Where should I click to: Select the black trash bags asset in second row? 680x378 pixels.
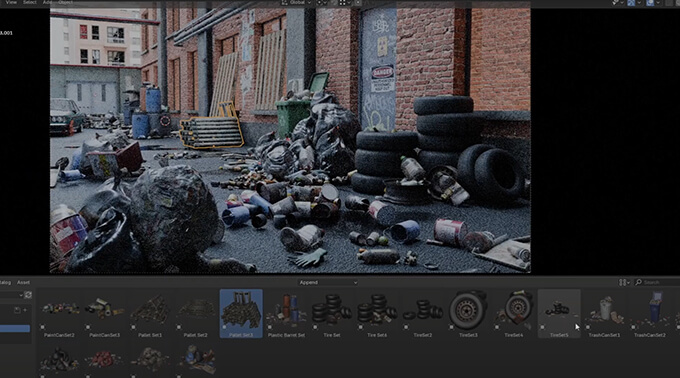pyautogui.click(x=59, y=360)
